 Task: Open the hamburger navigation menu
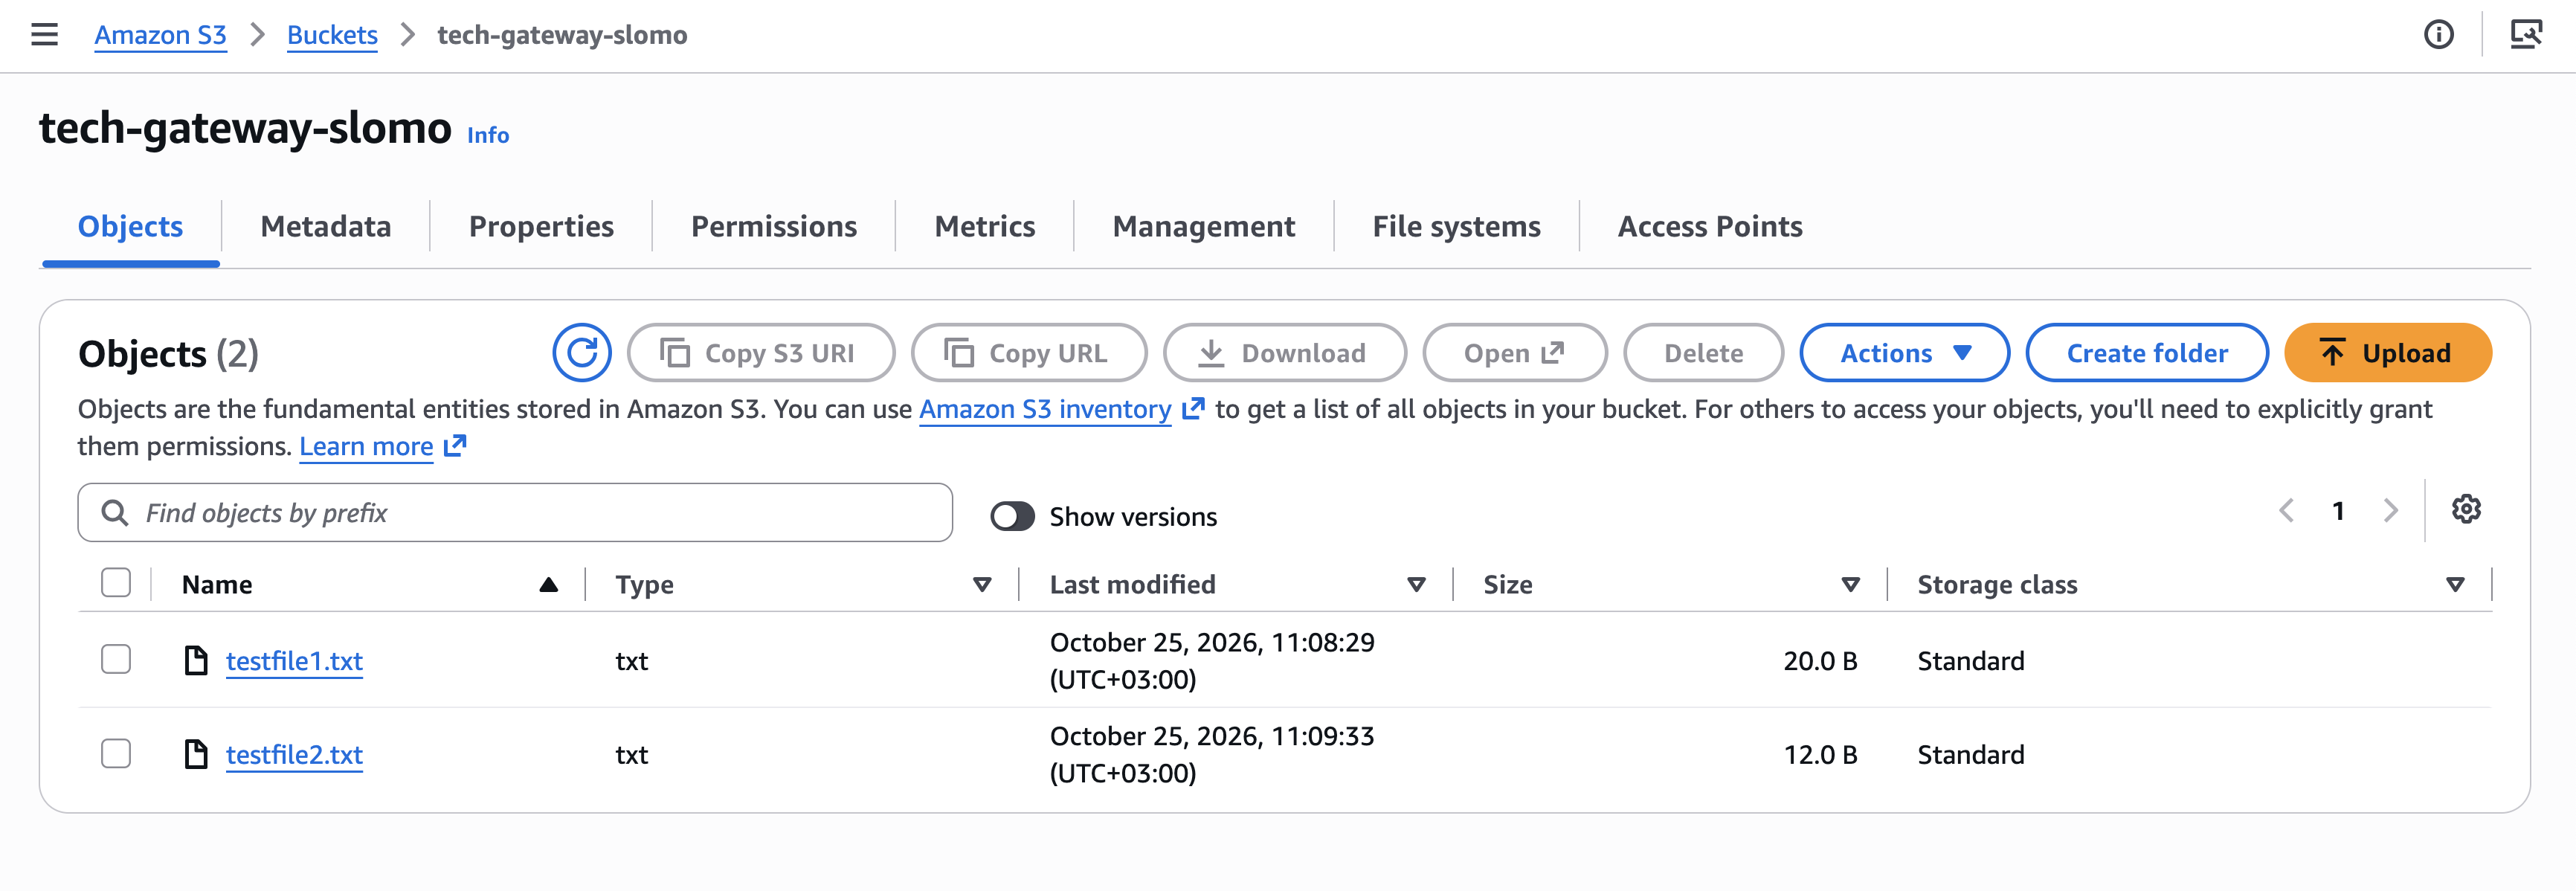click(45, 35)
